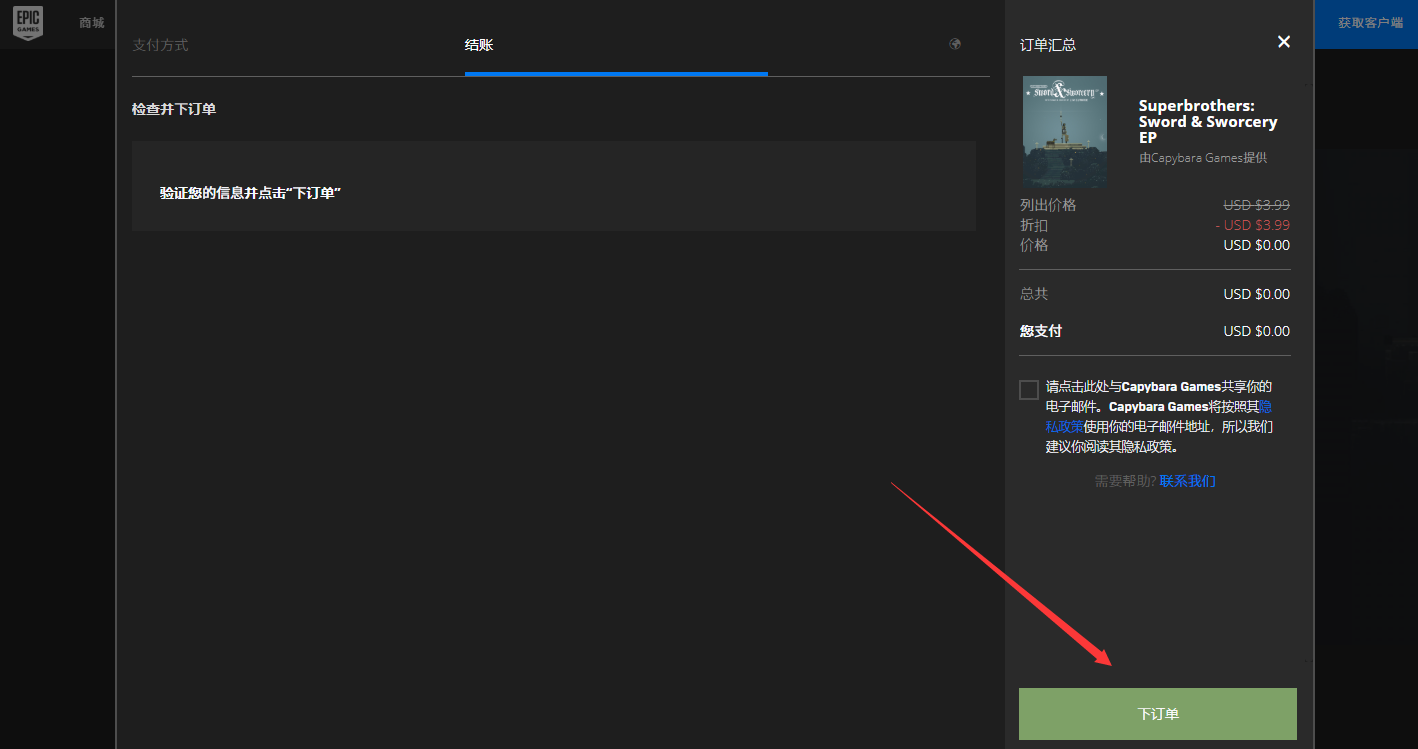Image resolution: width=1418 pixels, height=749 pixels.
Task: Click the globe language icon
Action: (955, 44)
